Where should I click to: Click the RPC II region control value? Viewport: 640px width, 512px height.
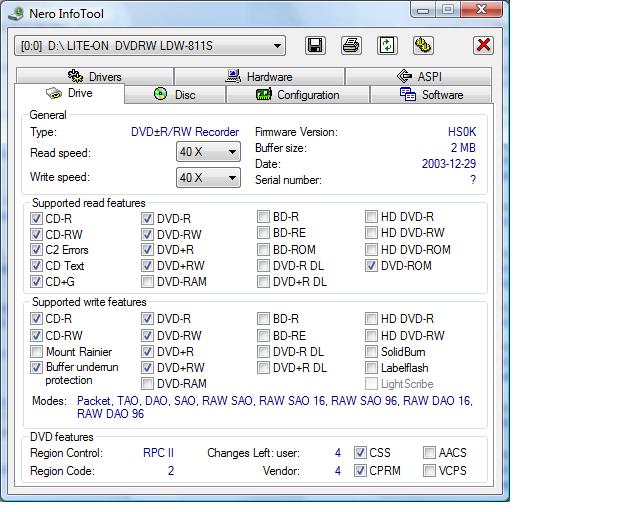click(x=158, y=452)
